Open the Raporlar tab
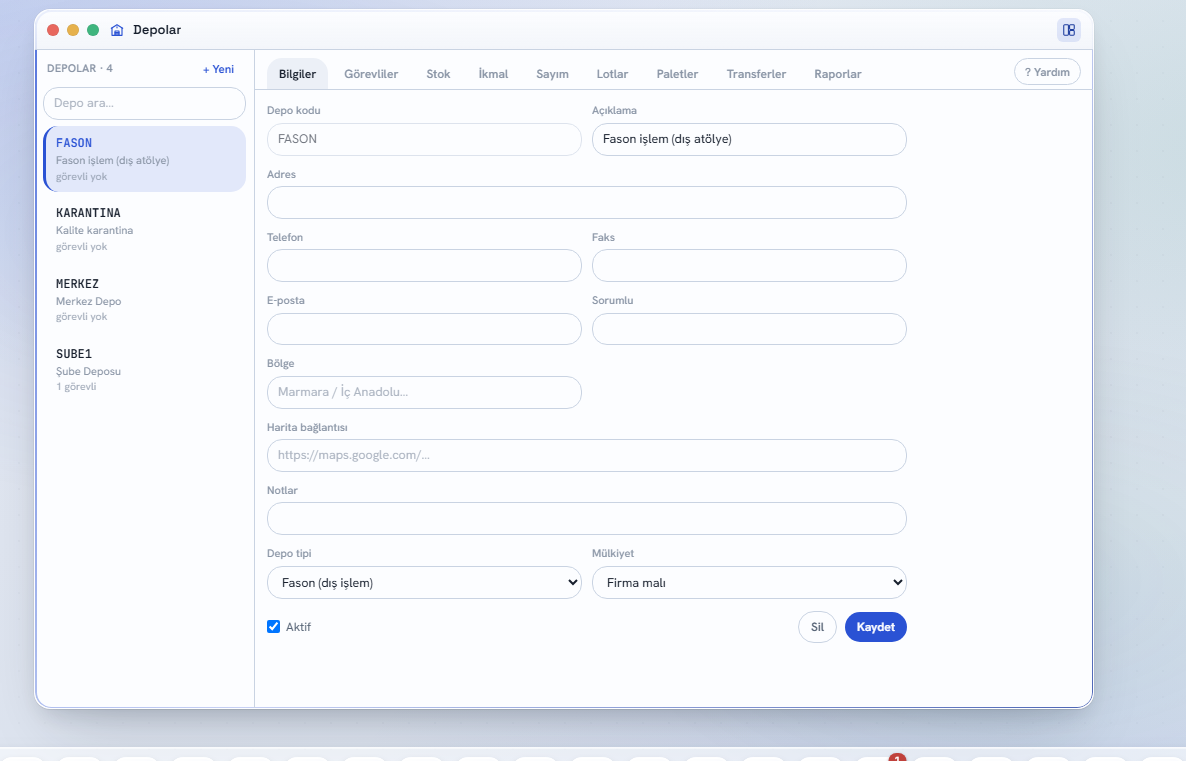The width and height of the screenshot is (1186, 761). tap(837, 74)
